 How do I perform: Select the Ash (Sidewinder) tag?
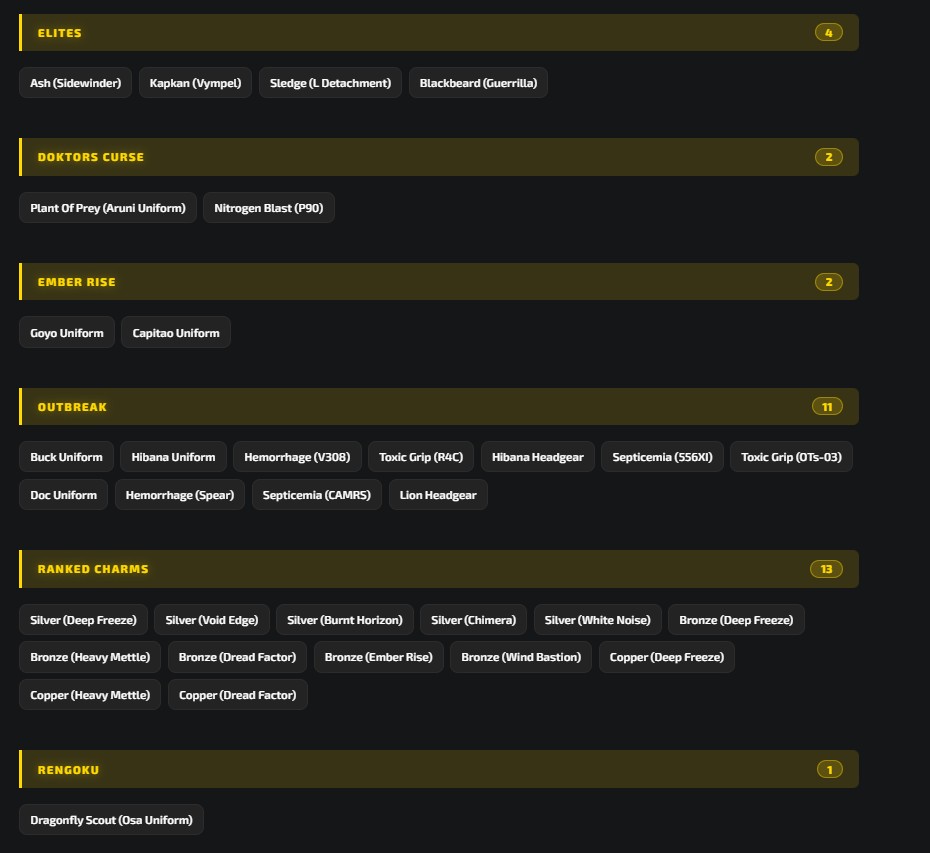(75, 83)
